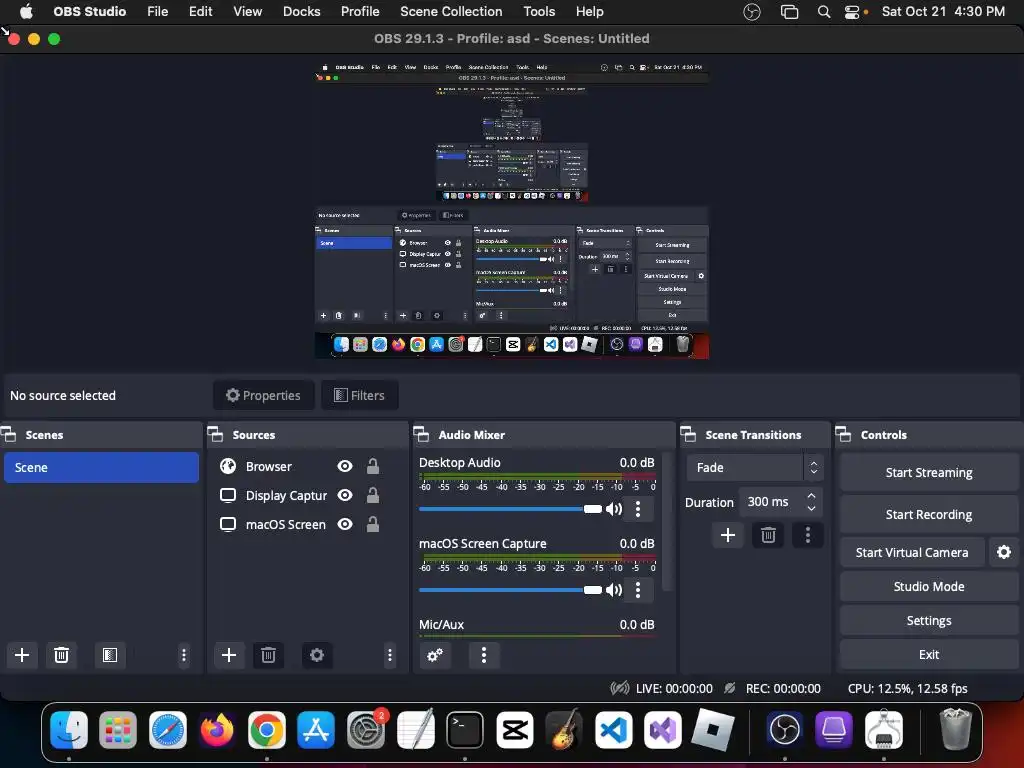
Task: Open the Profile menu
Action: 360,12
